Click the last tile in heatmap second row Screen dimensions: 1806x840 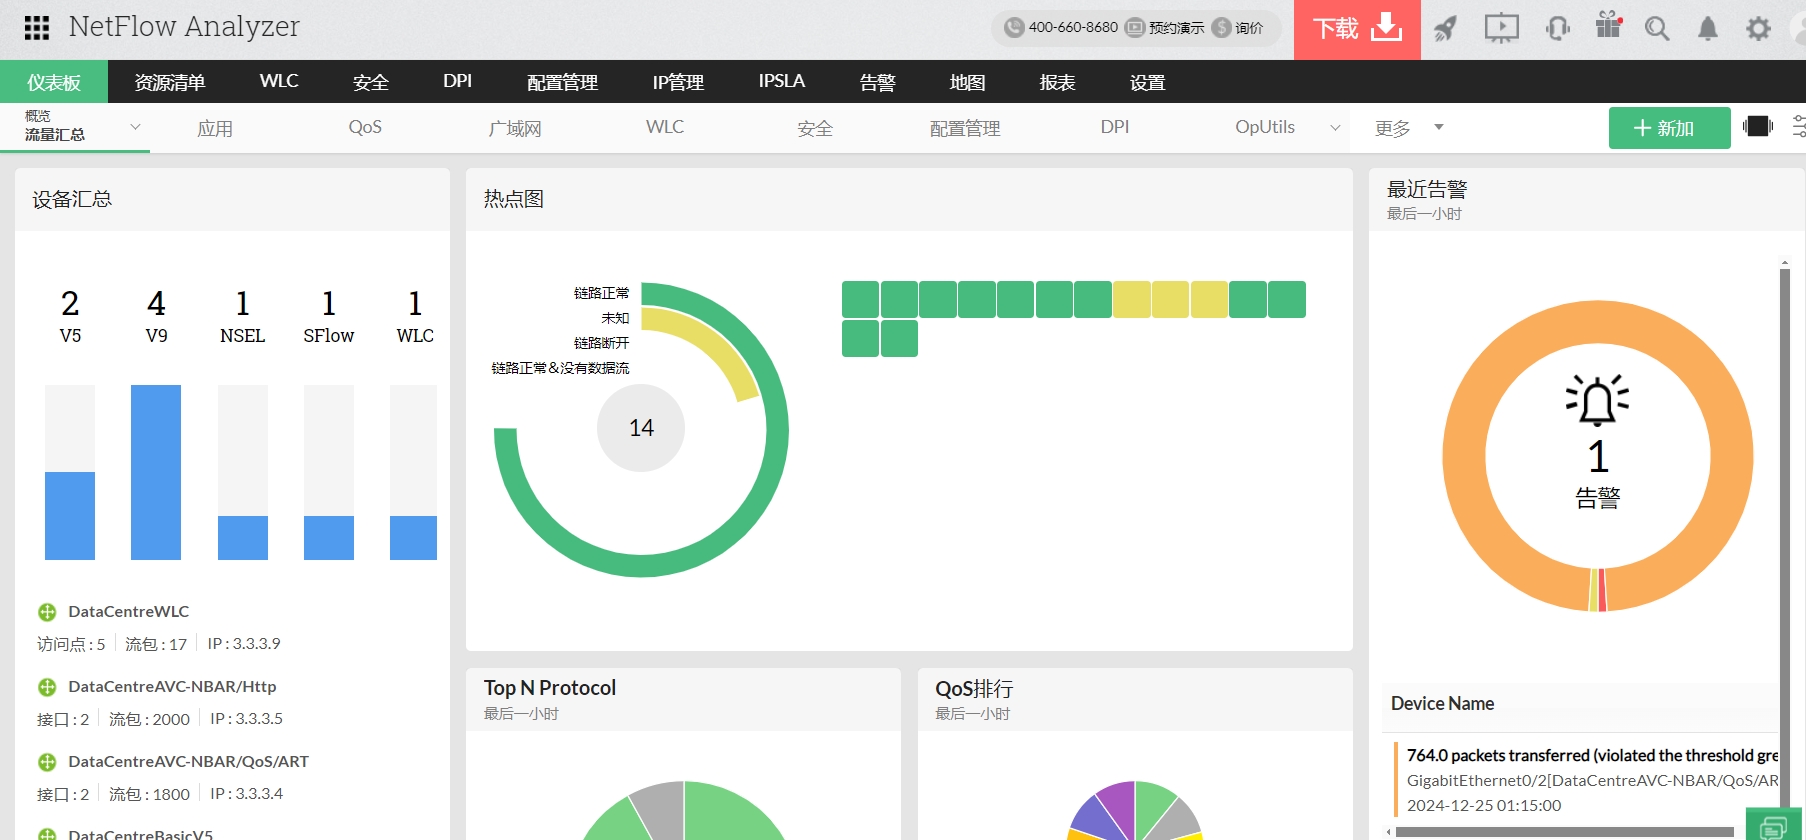pos(899,338)
